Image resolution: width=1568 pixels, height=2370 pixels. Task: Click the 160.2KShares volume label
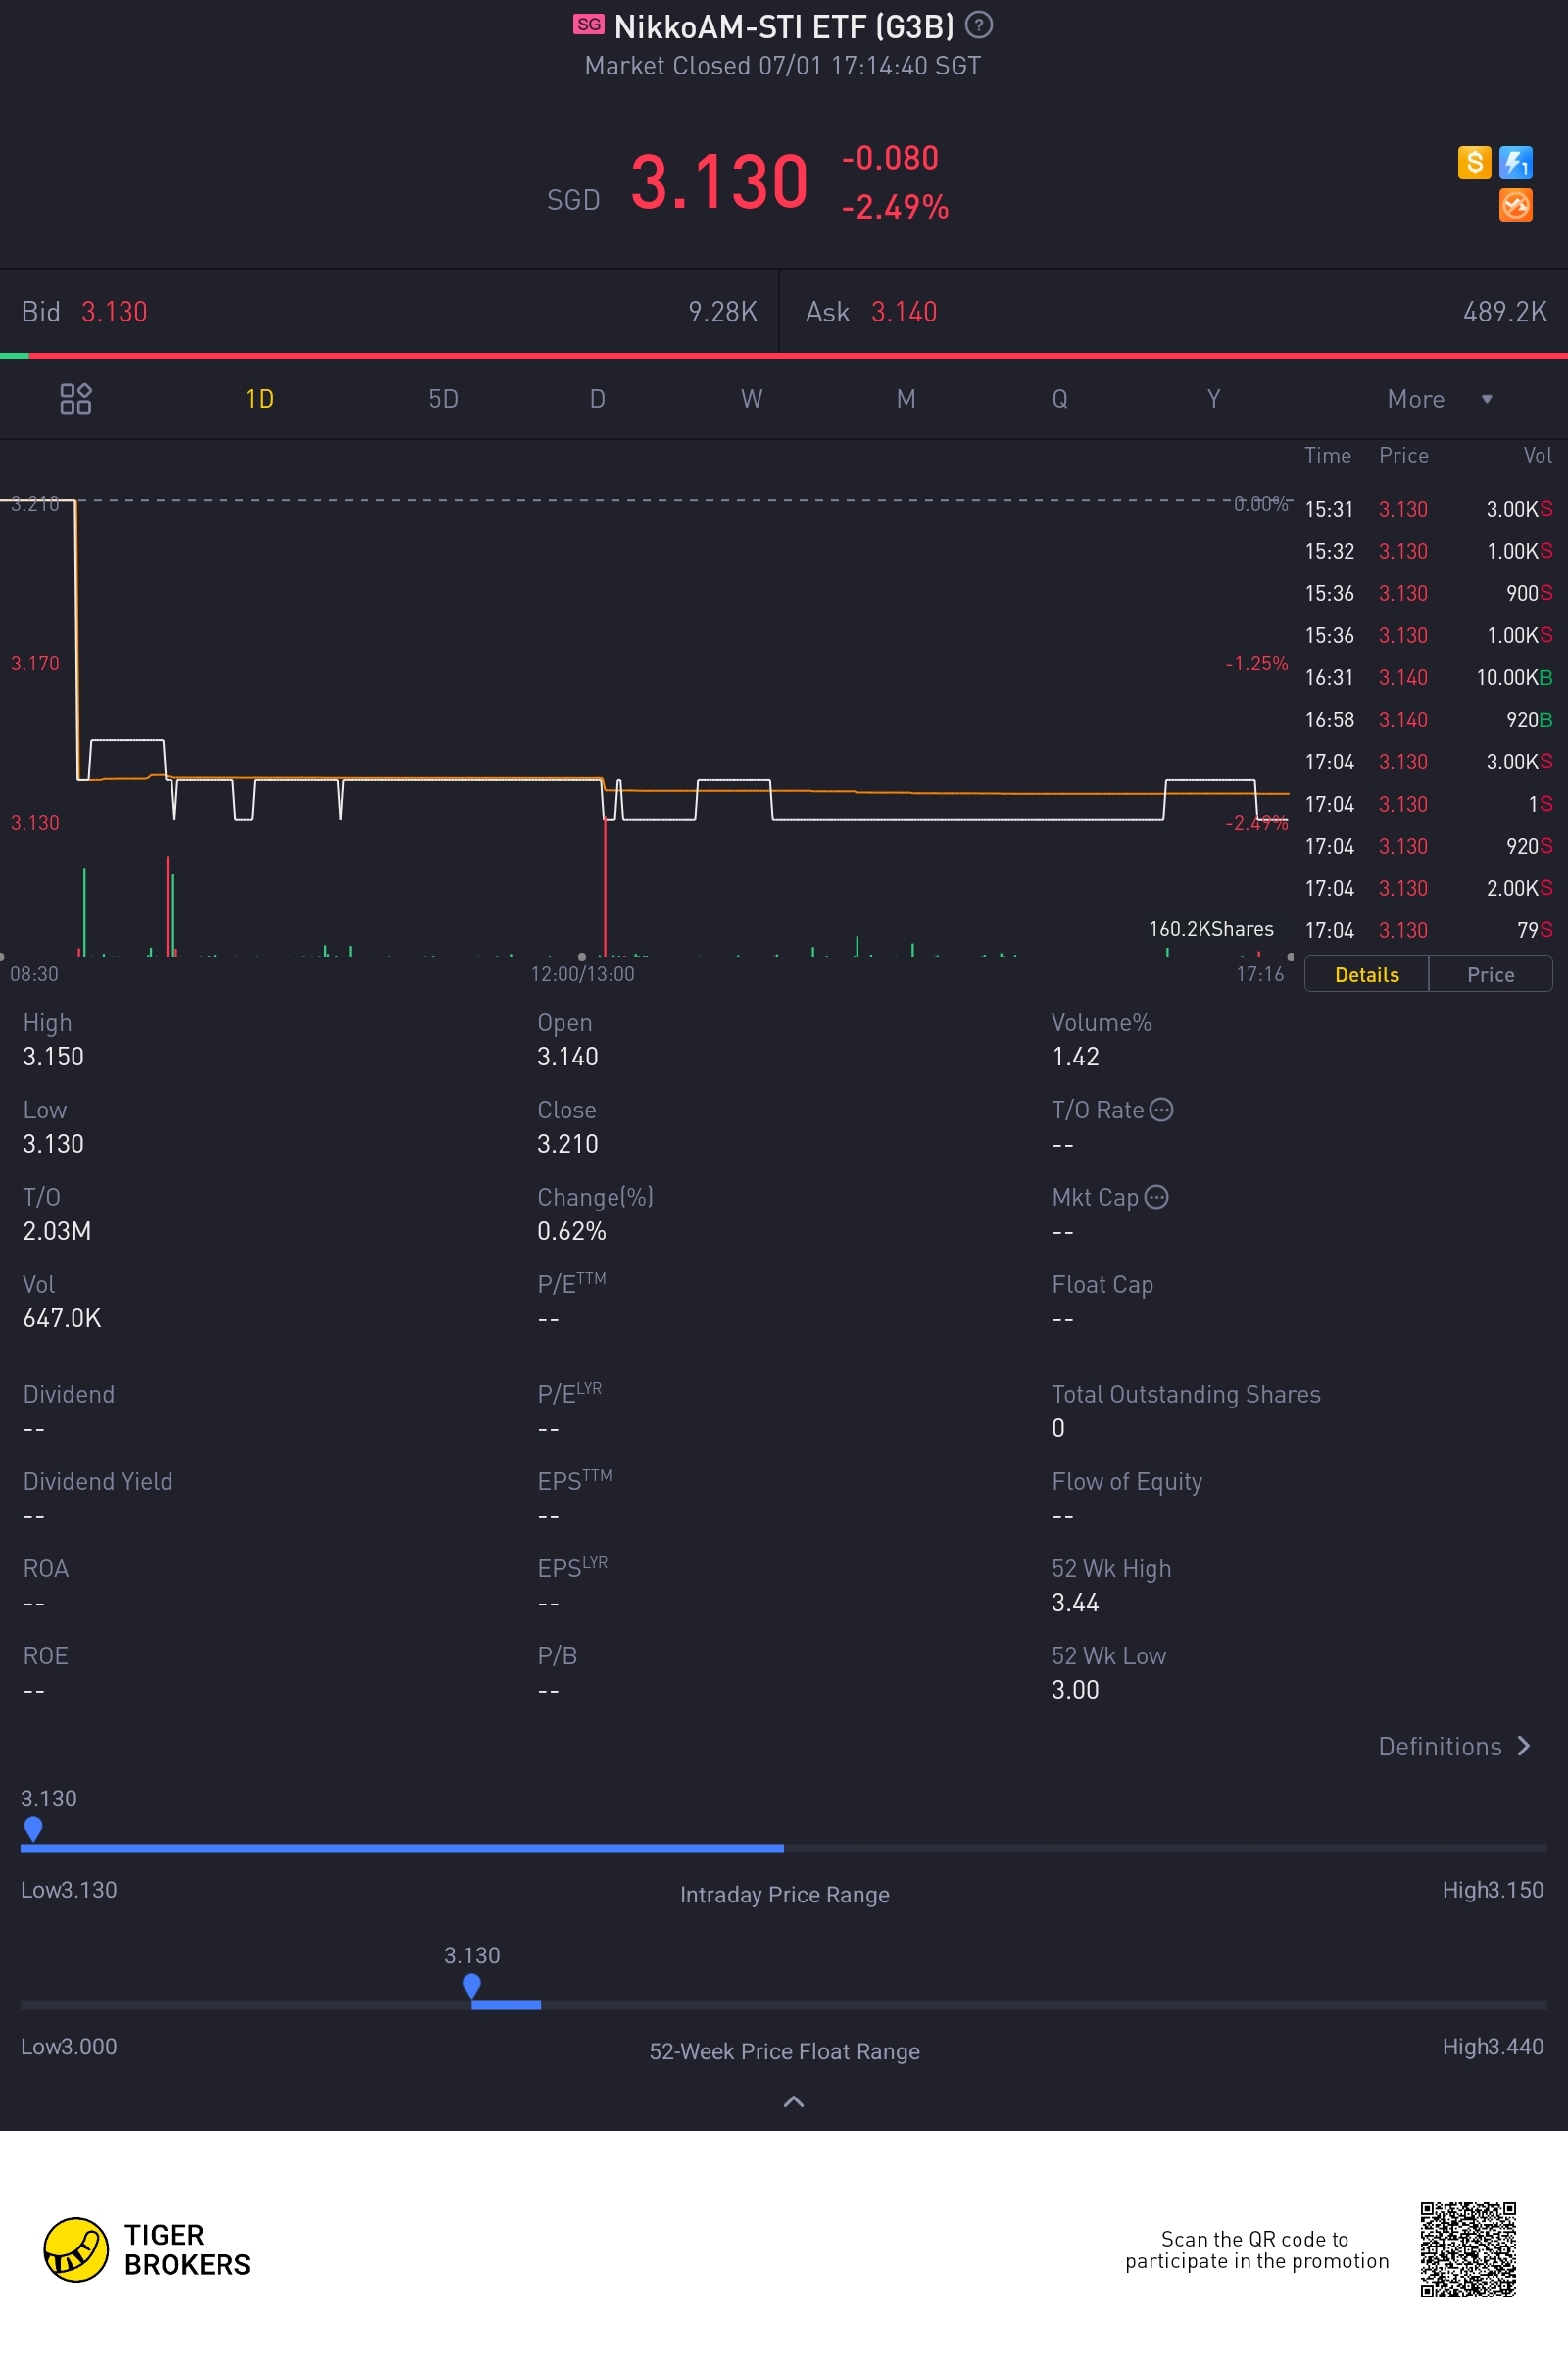coord(1211,929)
